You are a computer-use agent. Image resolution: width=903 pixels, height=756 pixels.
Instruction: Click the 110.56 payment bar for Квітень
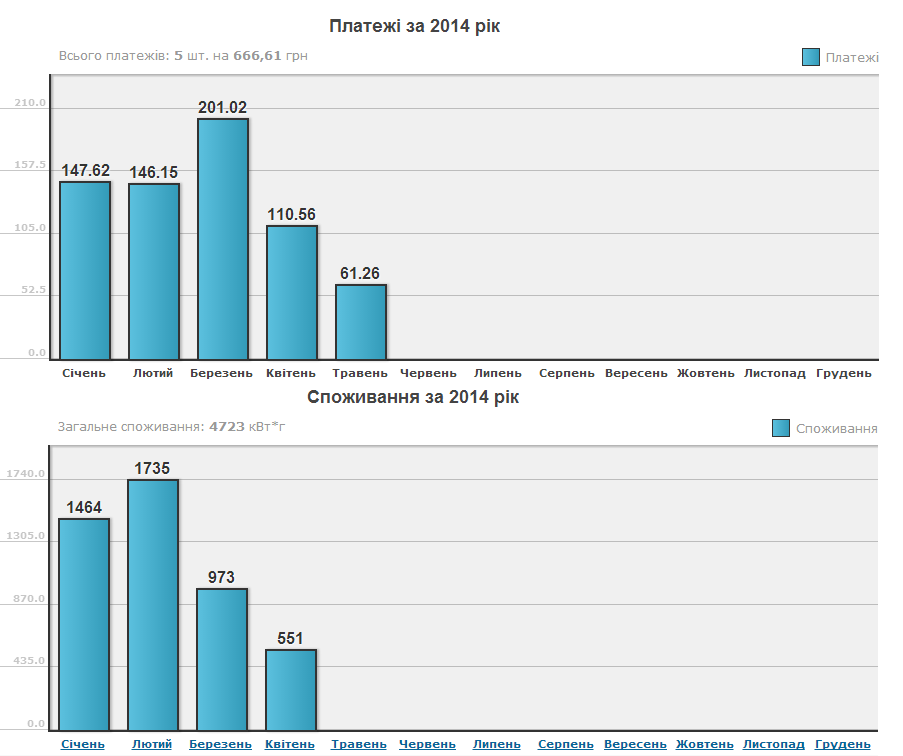click(292, 292)
